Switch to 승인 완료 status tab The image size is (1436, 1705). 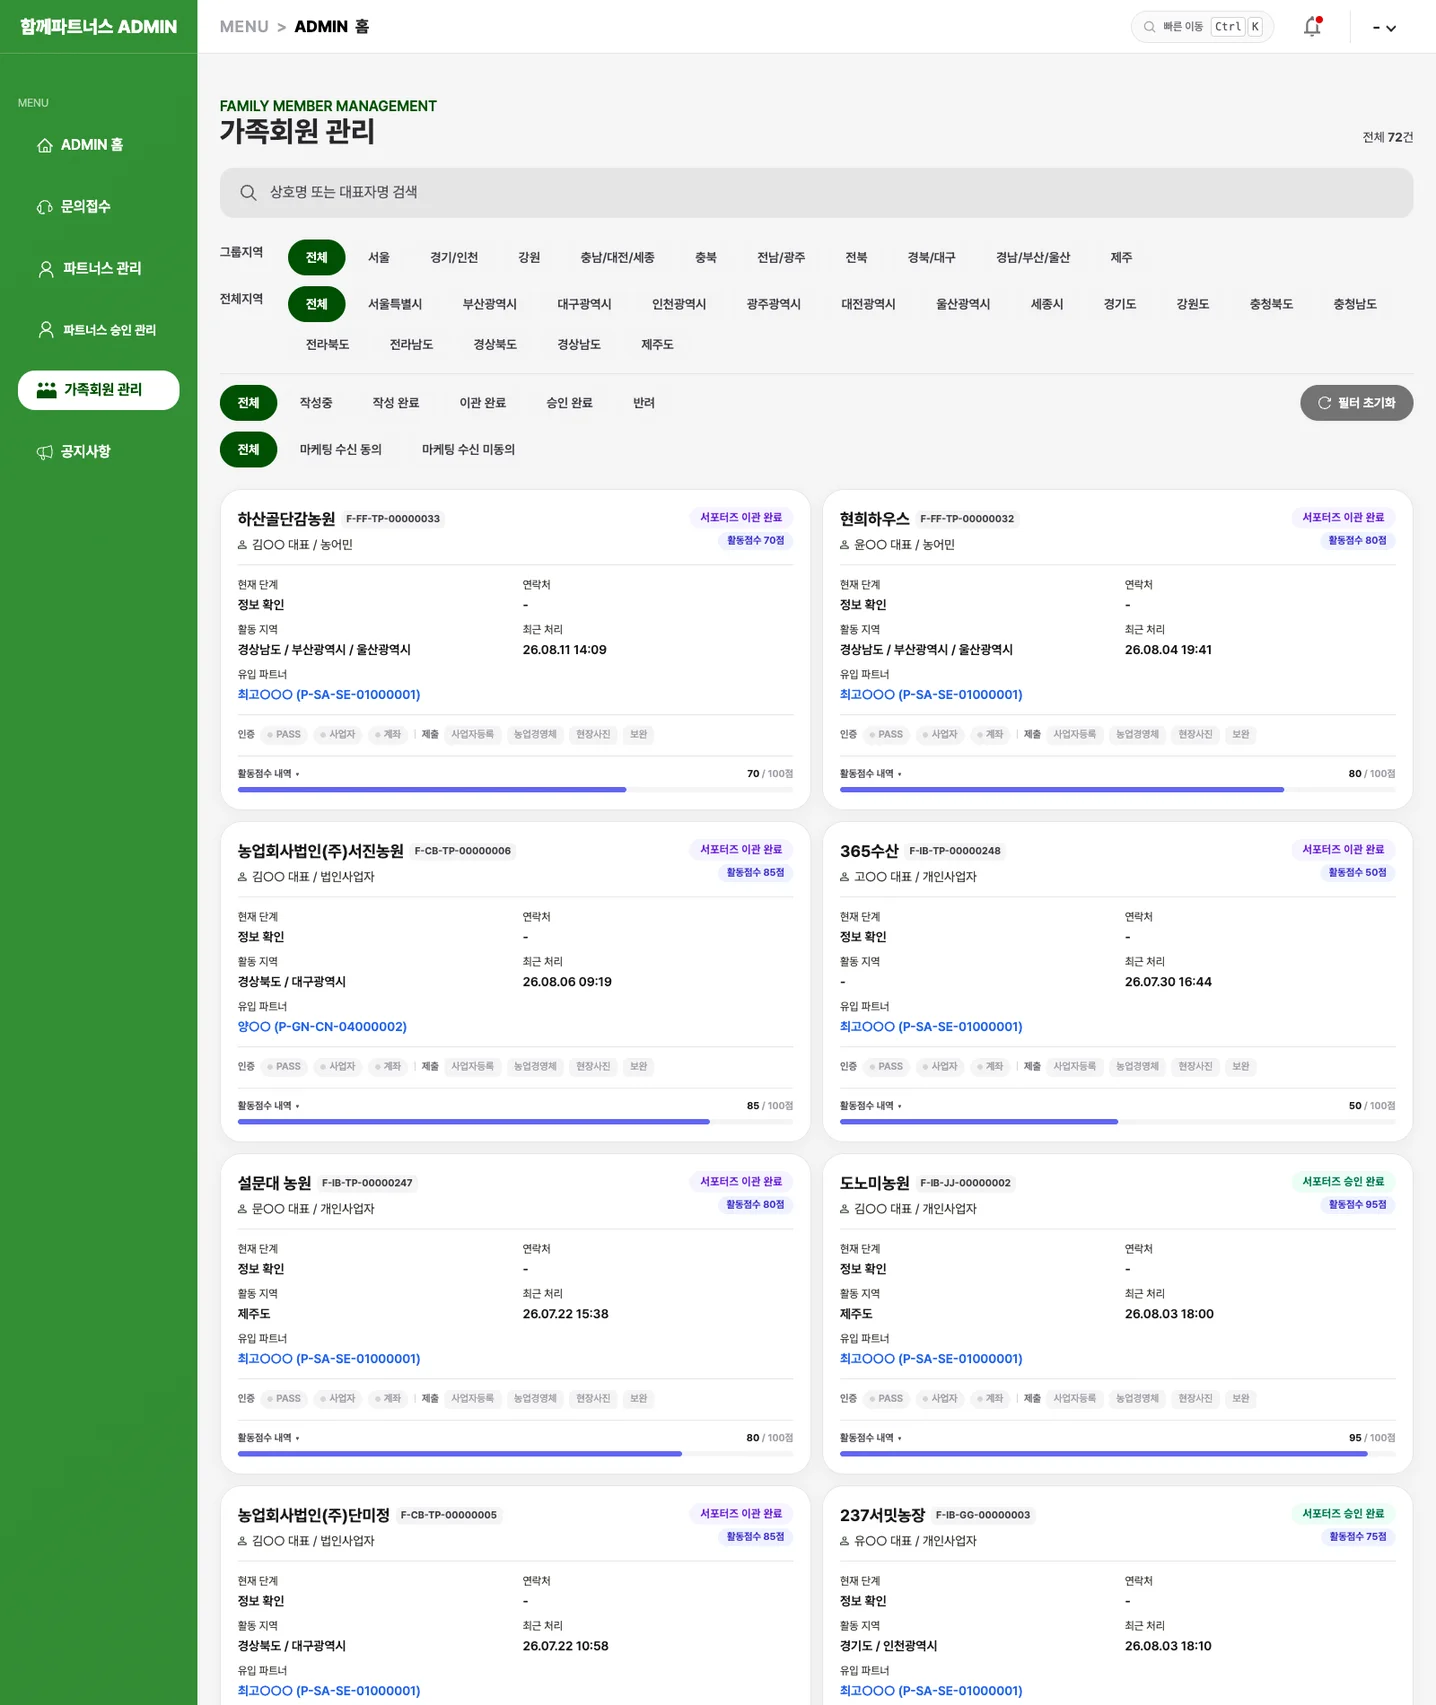point(569,402)
